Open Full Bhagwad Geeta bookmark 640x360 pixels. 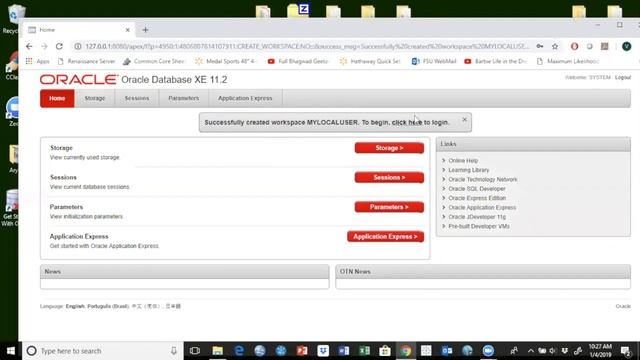(x=298, y=61)
